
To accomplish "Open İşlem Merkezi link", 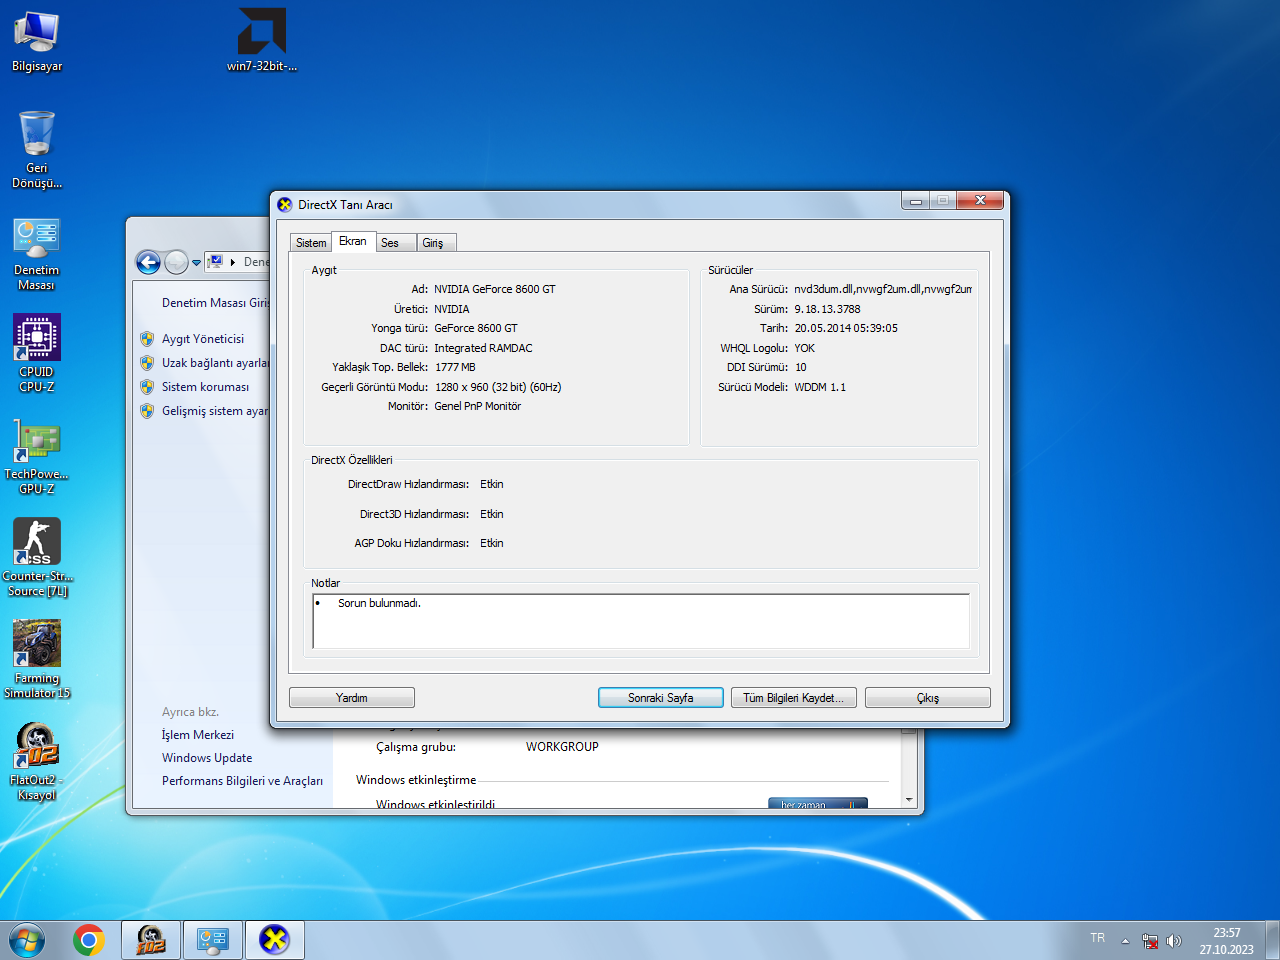I will click(x=198, y=735).
